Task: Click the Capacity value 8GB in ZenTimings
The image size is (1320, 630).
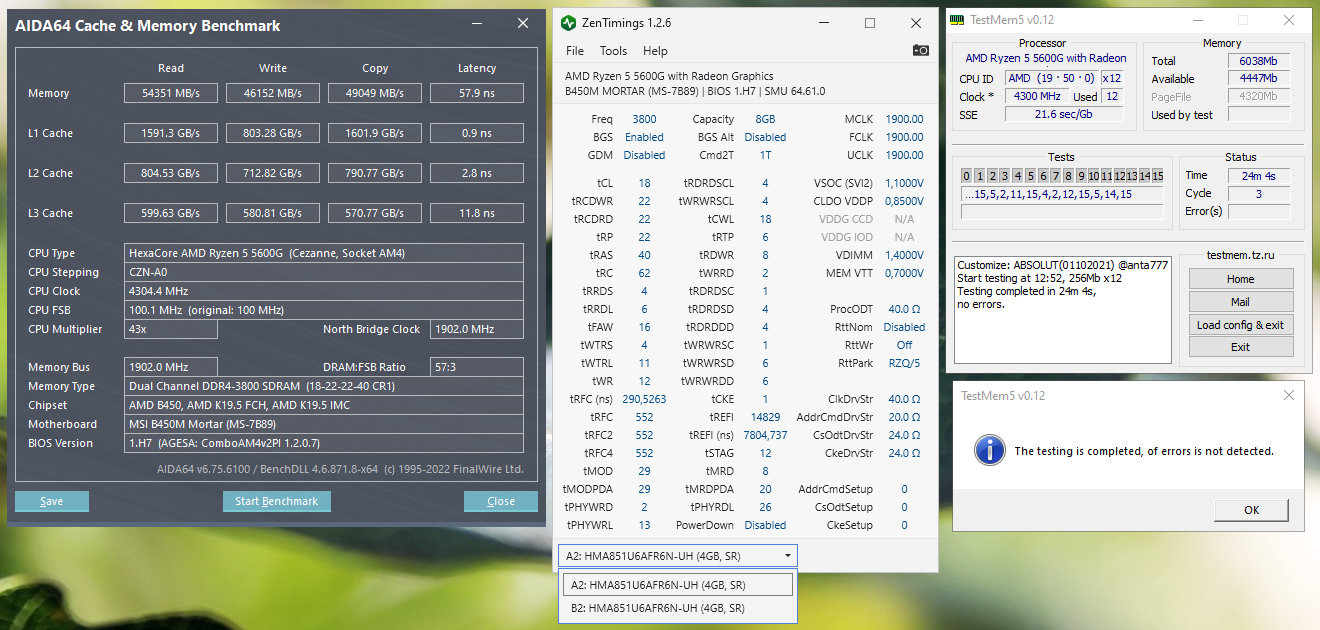Action: coord(765,119)
